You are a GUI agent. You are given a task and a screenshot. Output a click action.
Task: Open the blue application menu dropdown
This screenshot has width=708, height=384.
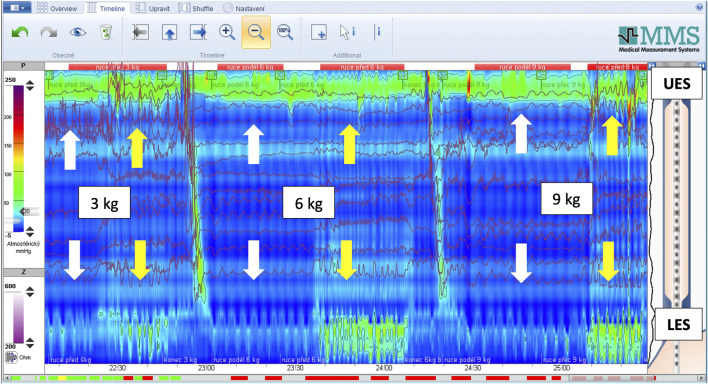(17, 8)
